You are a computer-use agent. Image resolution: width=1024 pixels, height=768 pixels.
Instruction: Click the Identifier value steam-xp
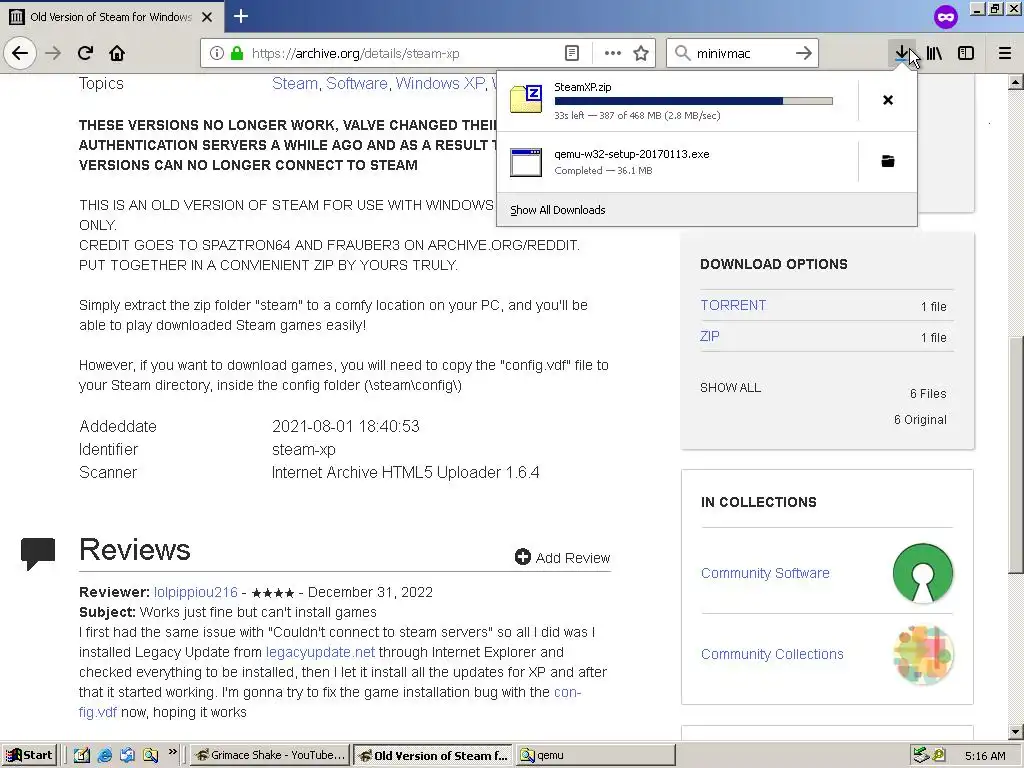[304, 450]
